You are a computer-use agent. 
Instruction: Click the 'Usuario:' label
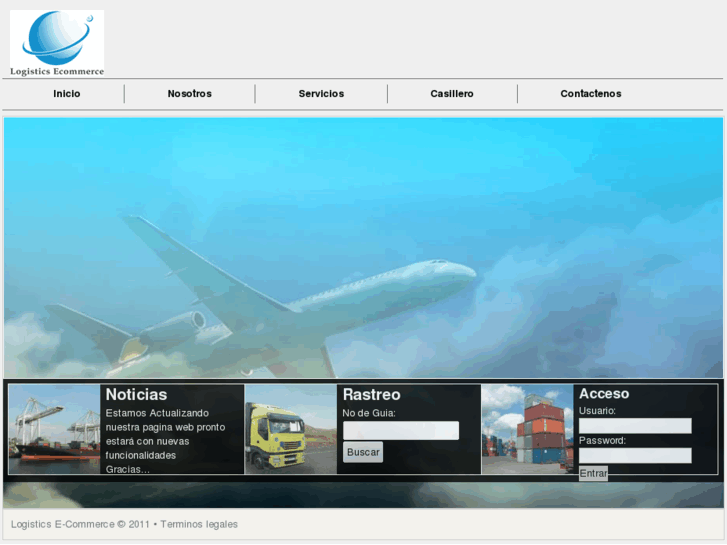point(597,410)
